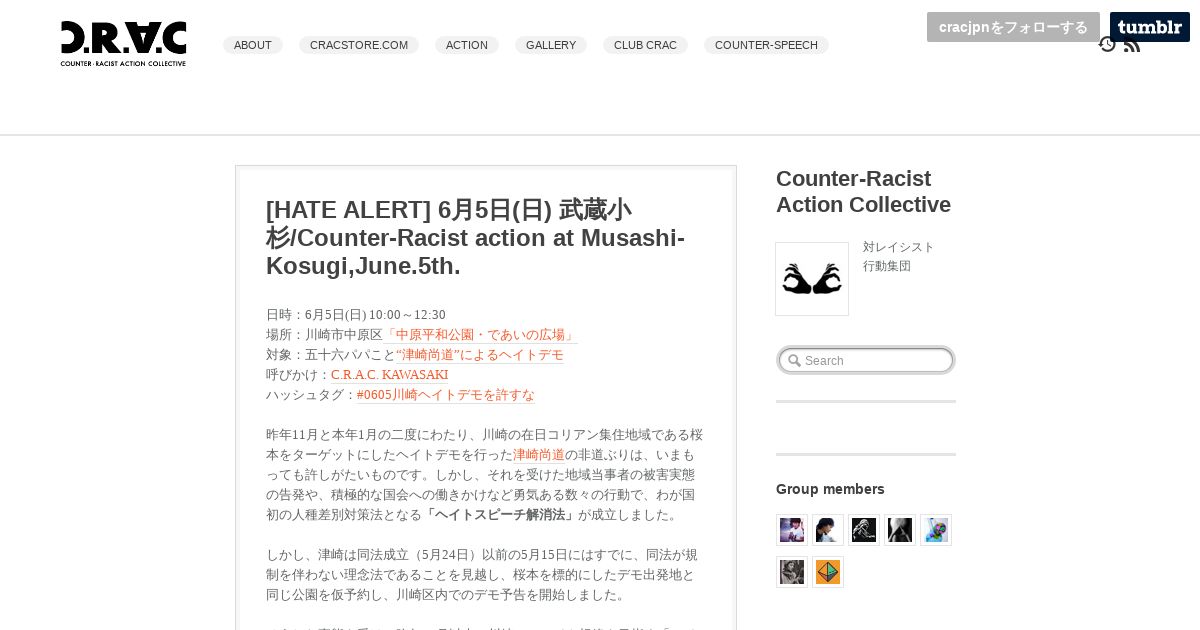Click the C.R.A.C. logo in header
The width and height of the screenshot is (1200, 630).
[123, 44]
